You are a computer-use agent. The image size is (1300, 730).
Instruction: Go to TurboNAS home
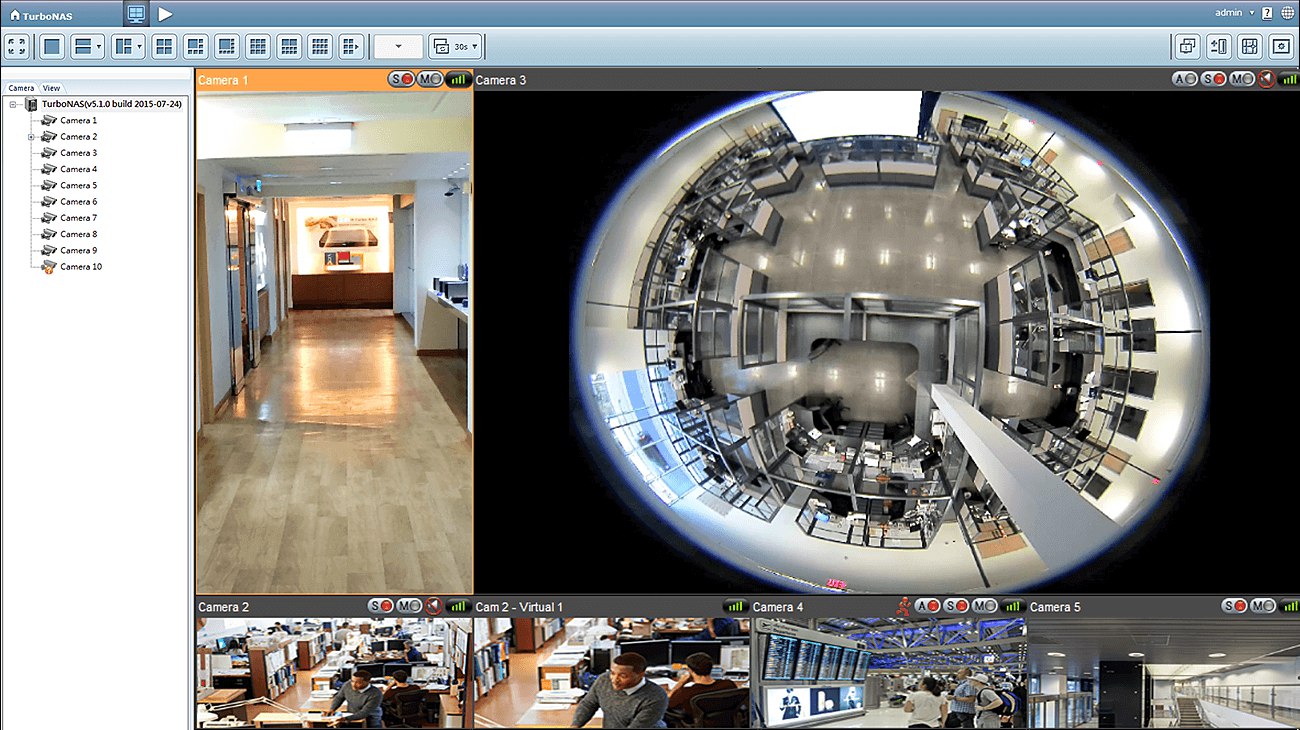coord(43,14)
